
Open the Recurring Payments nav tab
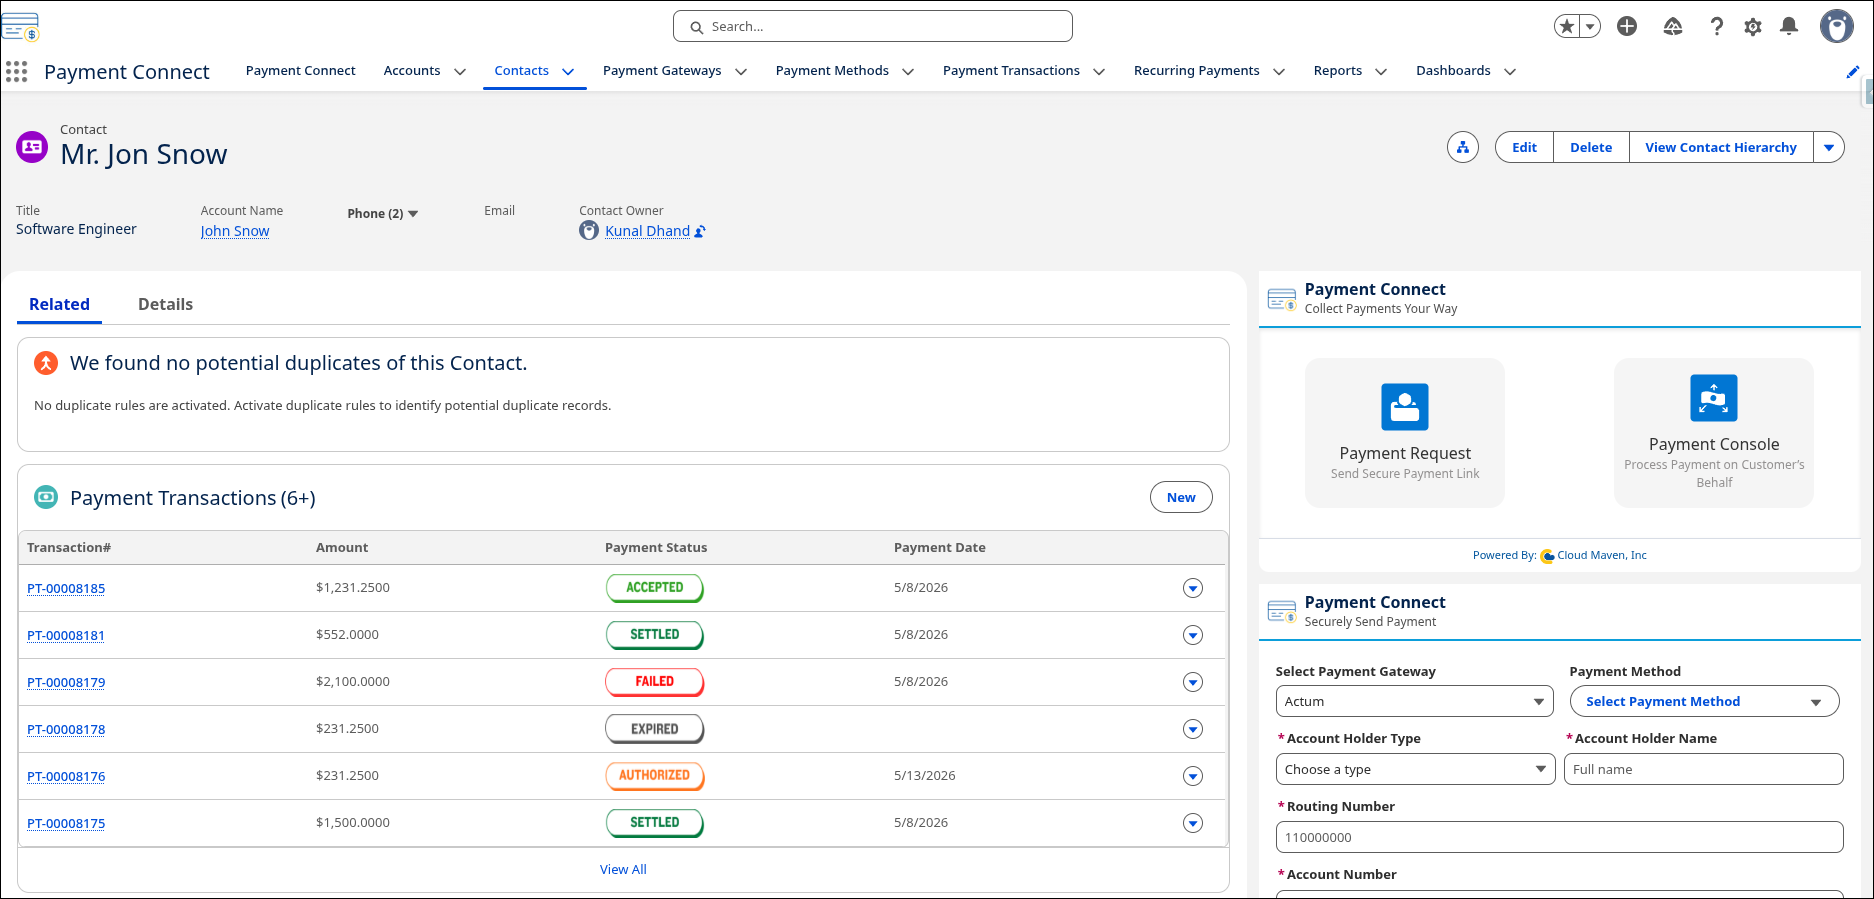point(1197,71)
